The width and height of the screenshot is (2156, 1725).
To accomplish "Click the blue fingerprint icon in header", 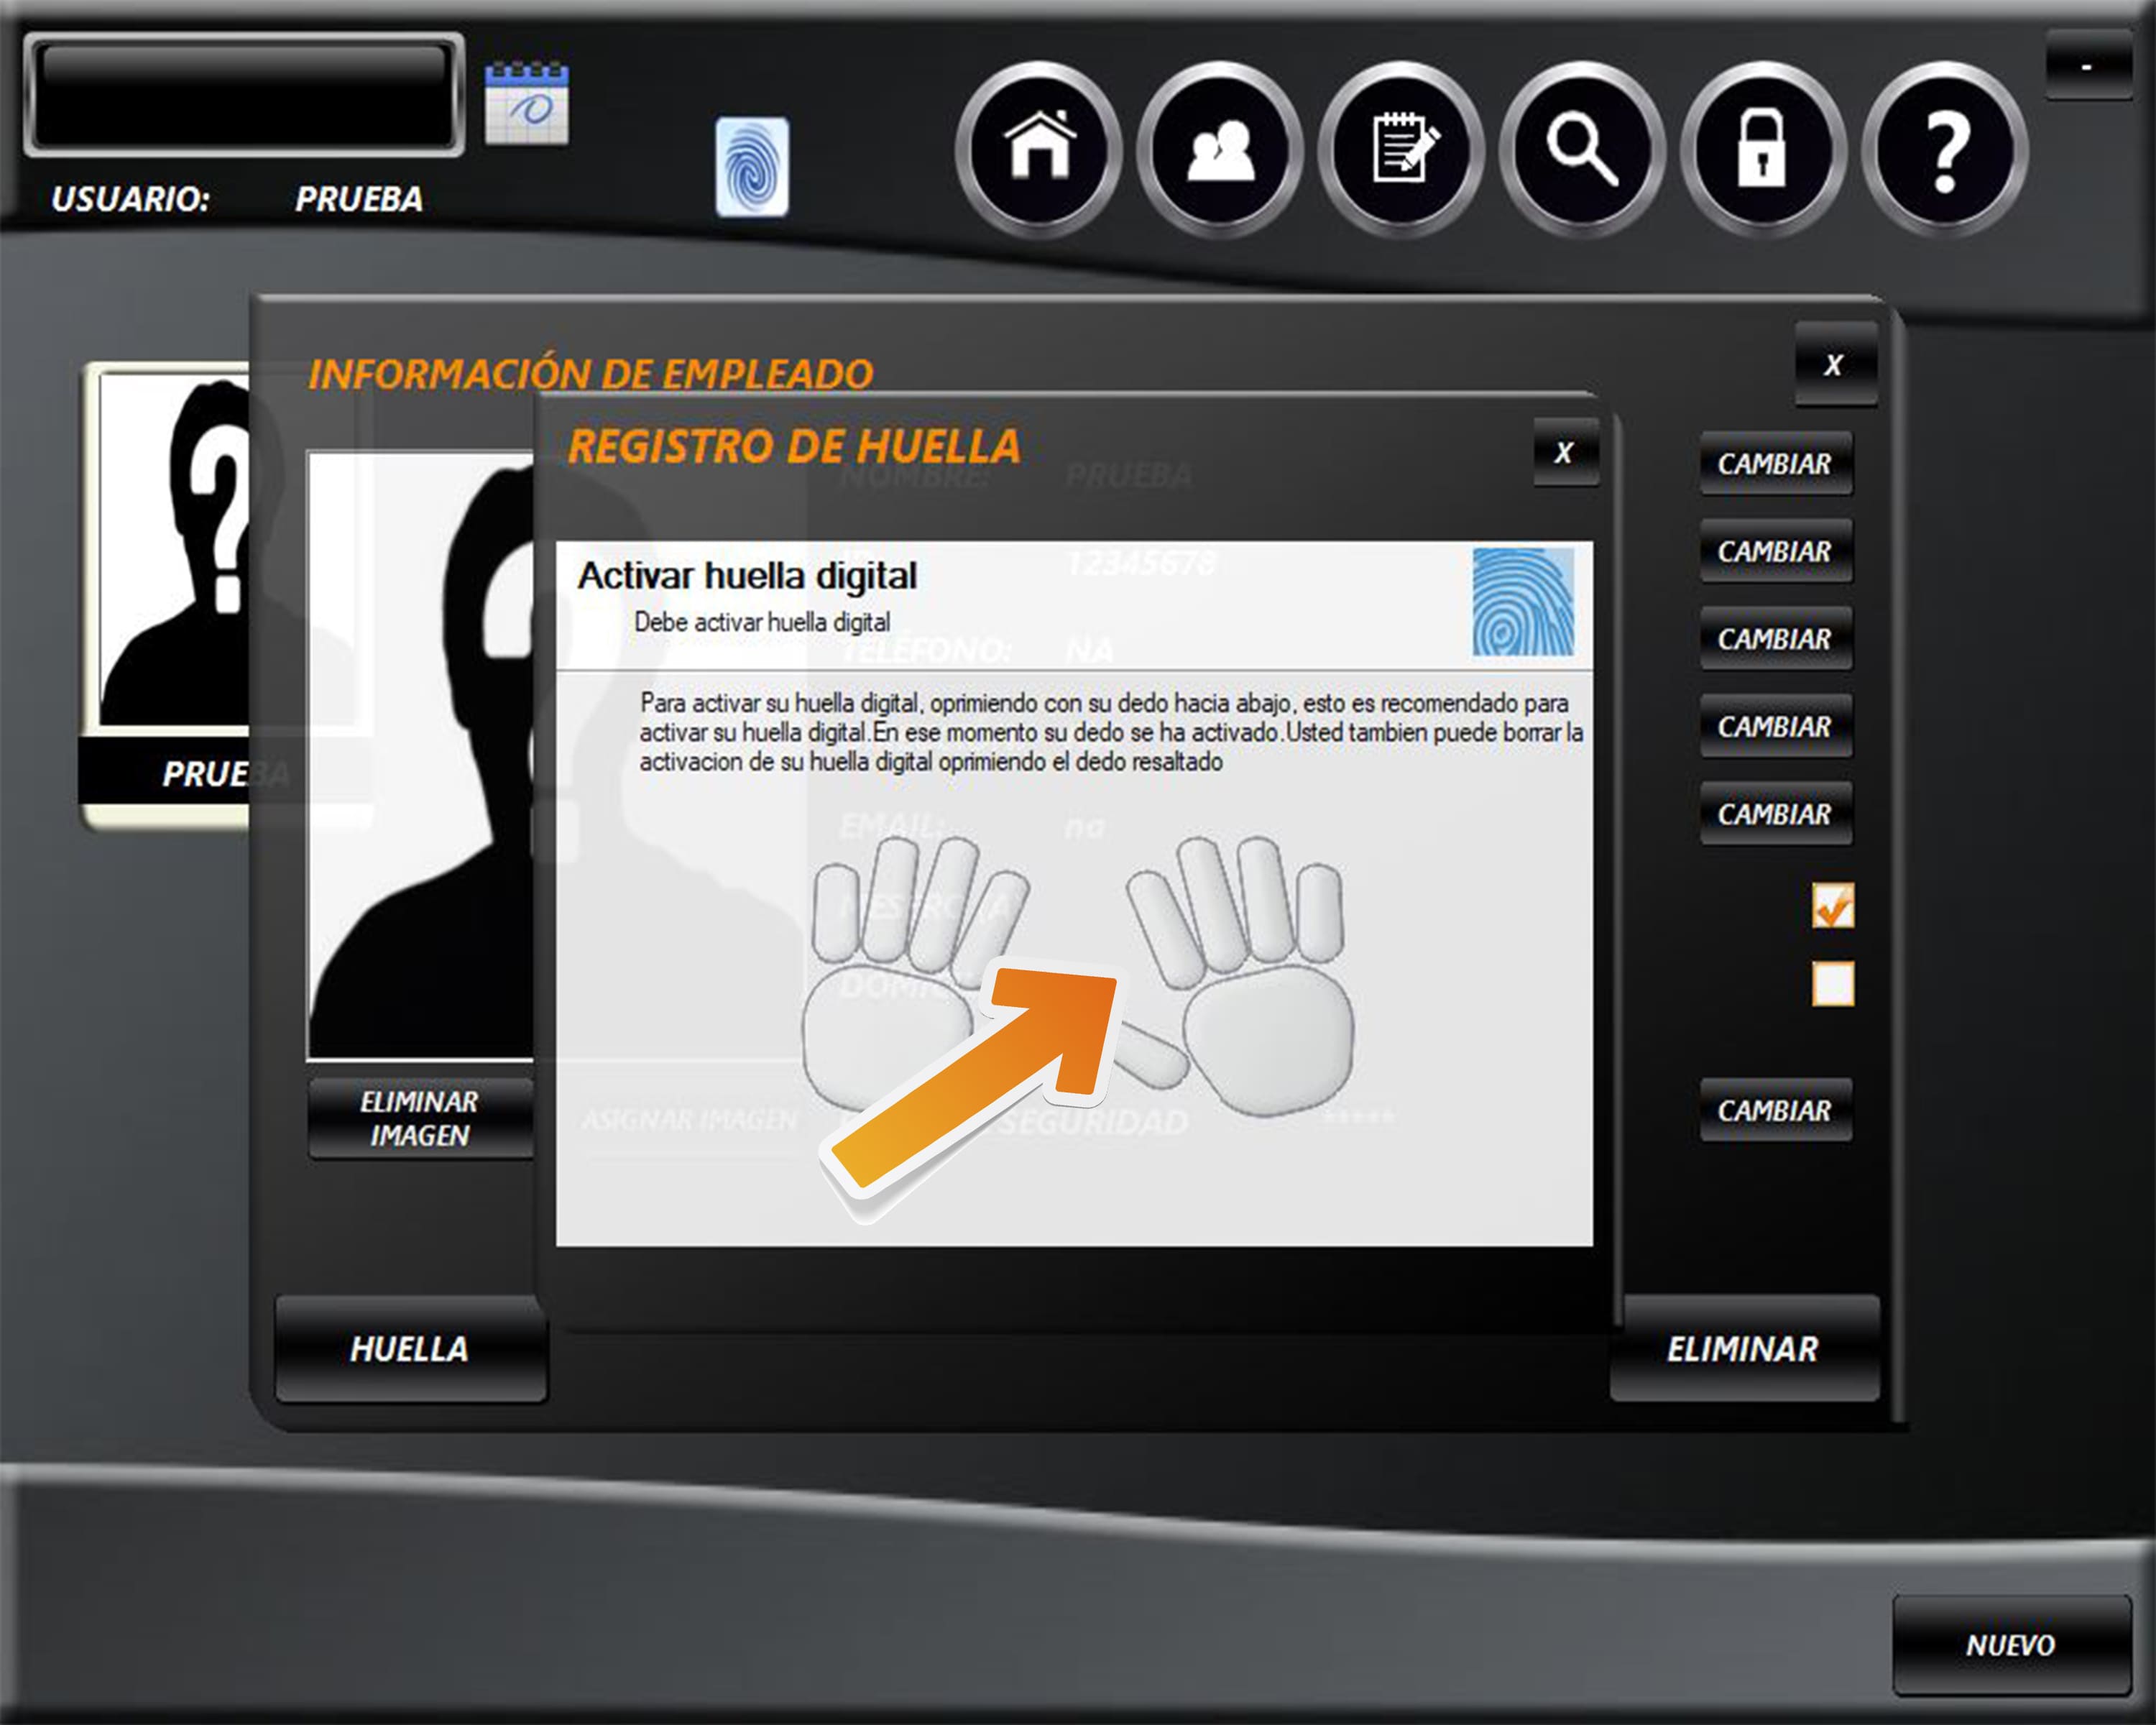I will [752, 166].
